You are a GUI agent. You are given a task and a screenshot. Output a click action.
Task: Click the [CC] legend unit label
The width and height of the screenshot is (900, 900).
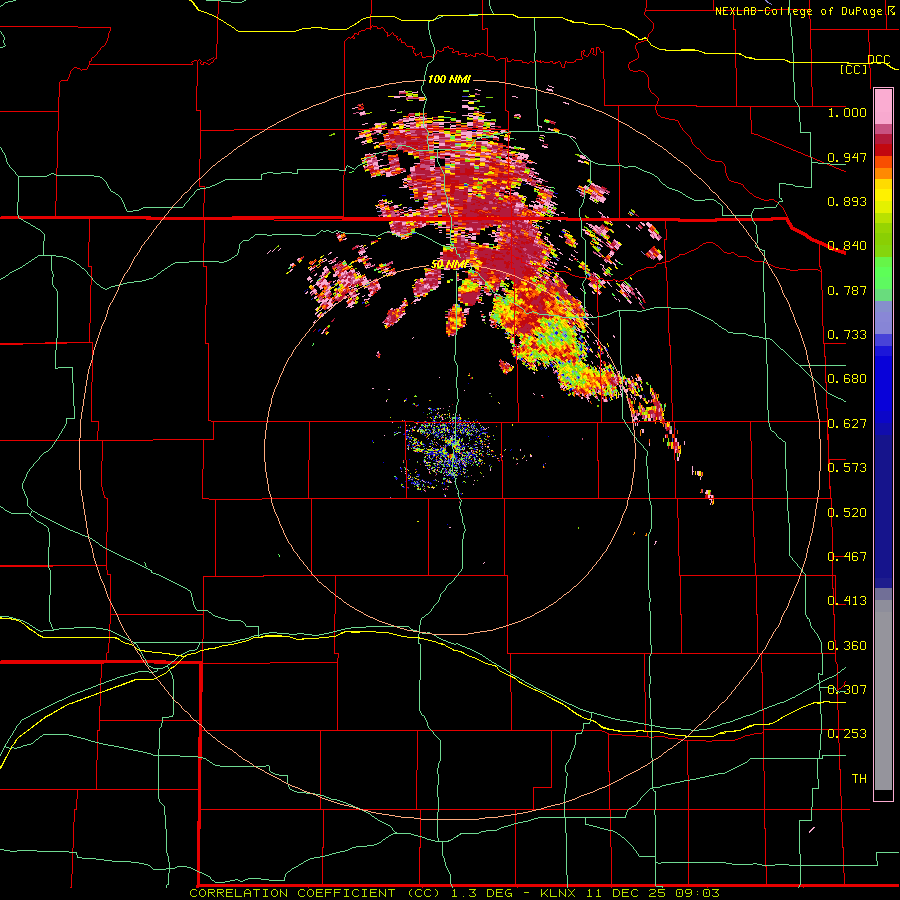pyautogui.click(x=854, y=69)
